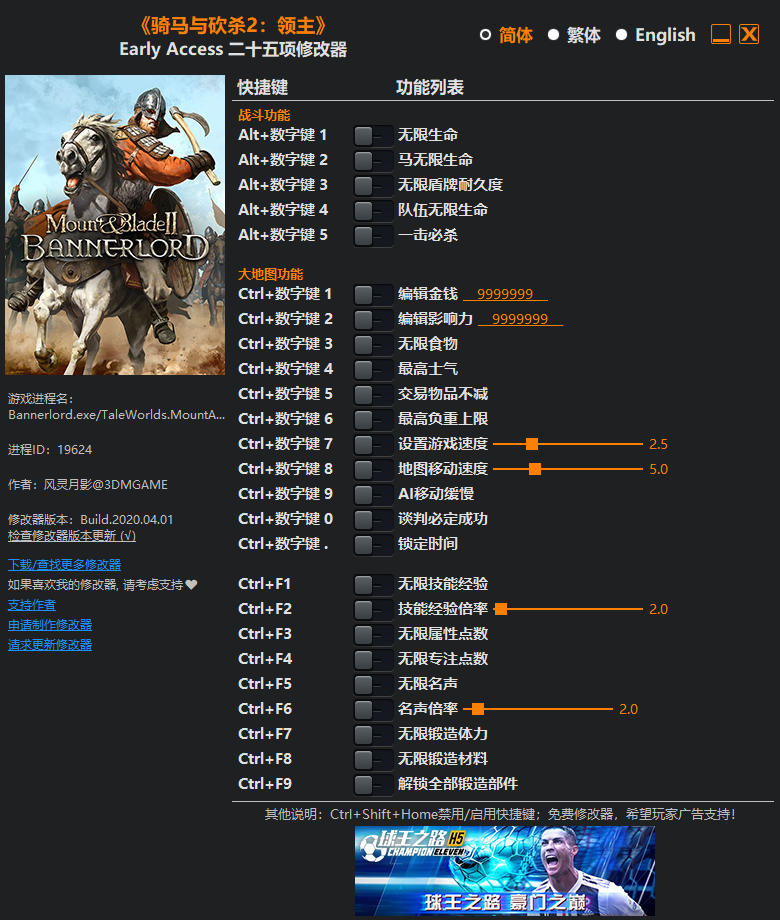Click the 快捷键 column header

point(262,87)
